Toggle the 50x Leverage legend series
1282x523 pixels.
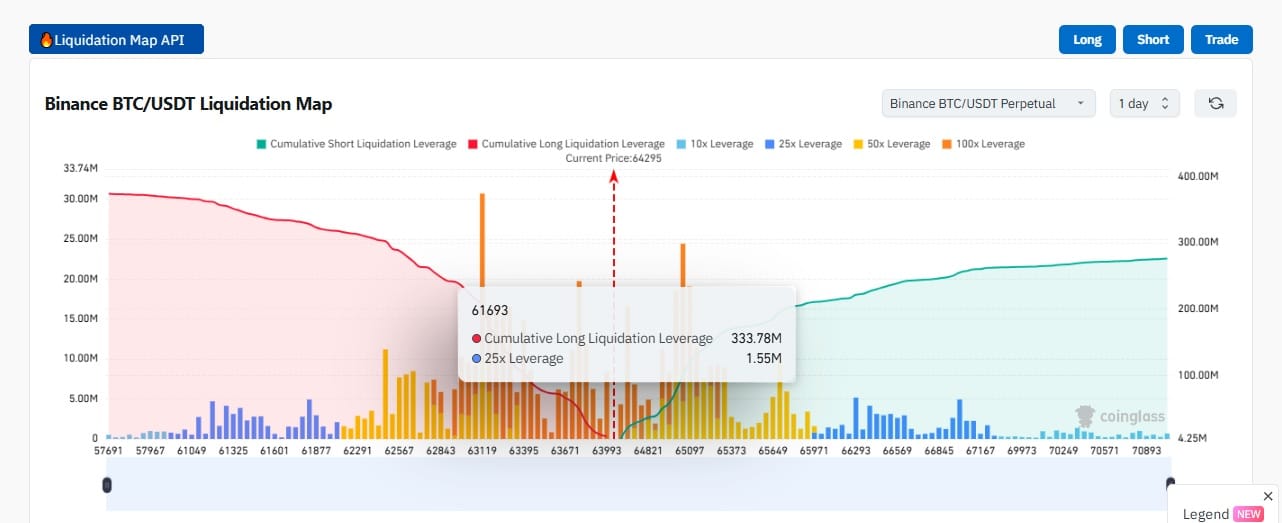click(891, 144)
